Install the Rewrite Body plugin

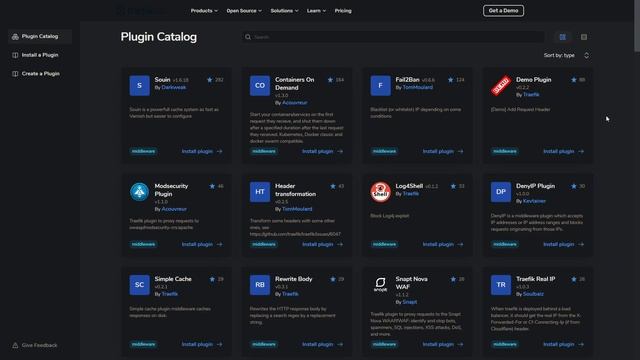(322, 344)
